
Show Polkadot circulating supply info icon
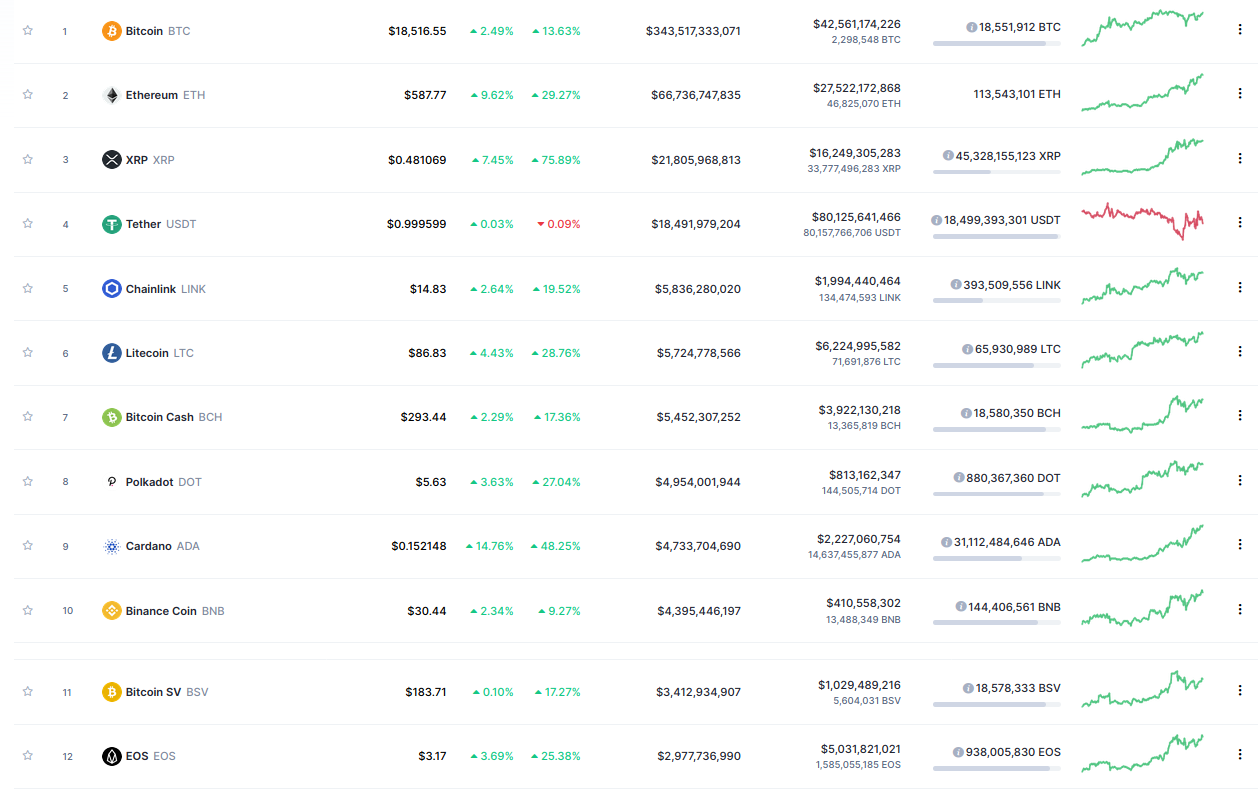point(959,478)
